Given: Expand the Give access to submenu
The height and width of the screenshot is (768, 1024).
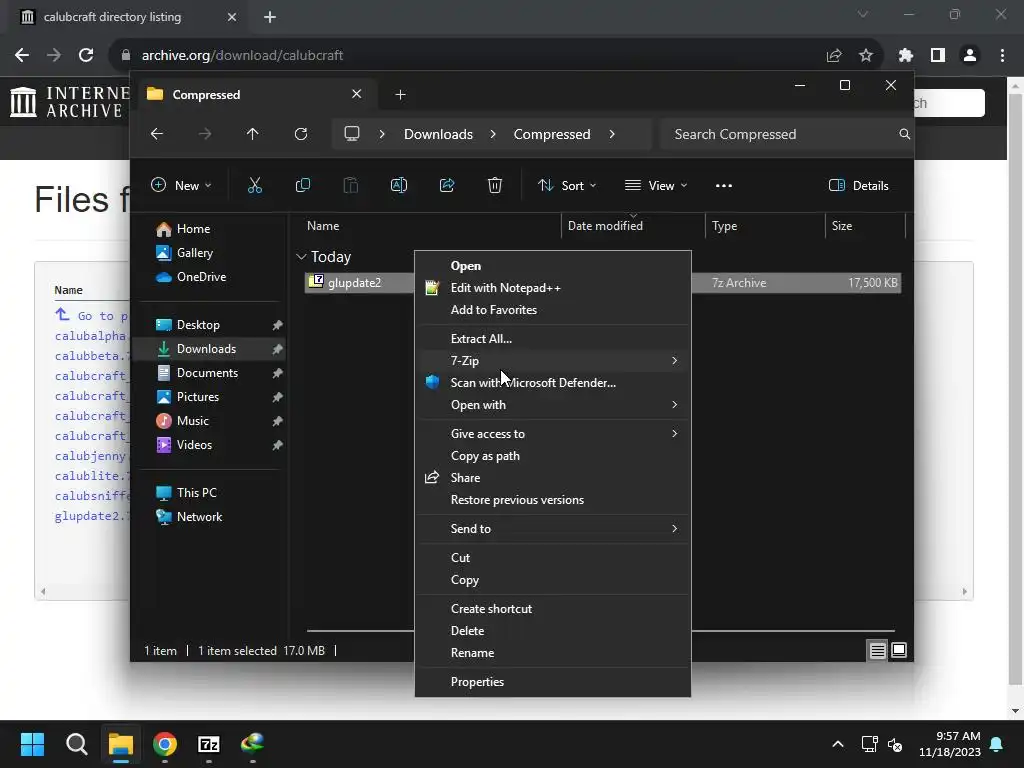Looking at the screenshot, I should 552,434.
